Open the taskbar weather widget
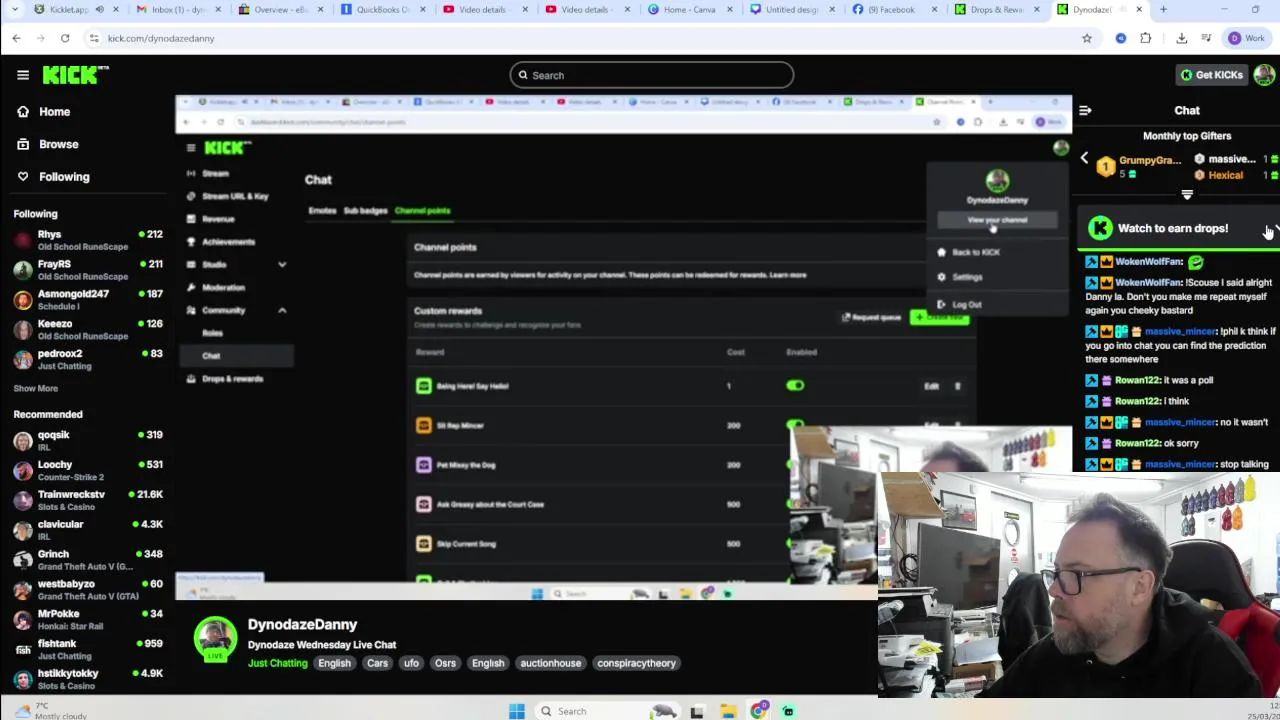Screen dimensions: 1280x720 (x=52, y=711)
